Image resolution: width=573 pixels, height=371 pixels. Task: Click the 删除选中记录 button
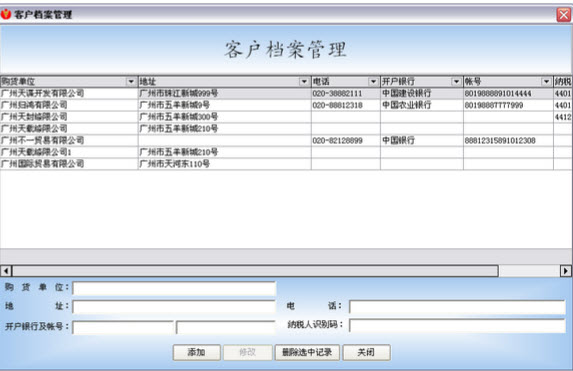click(307, 352)
